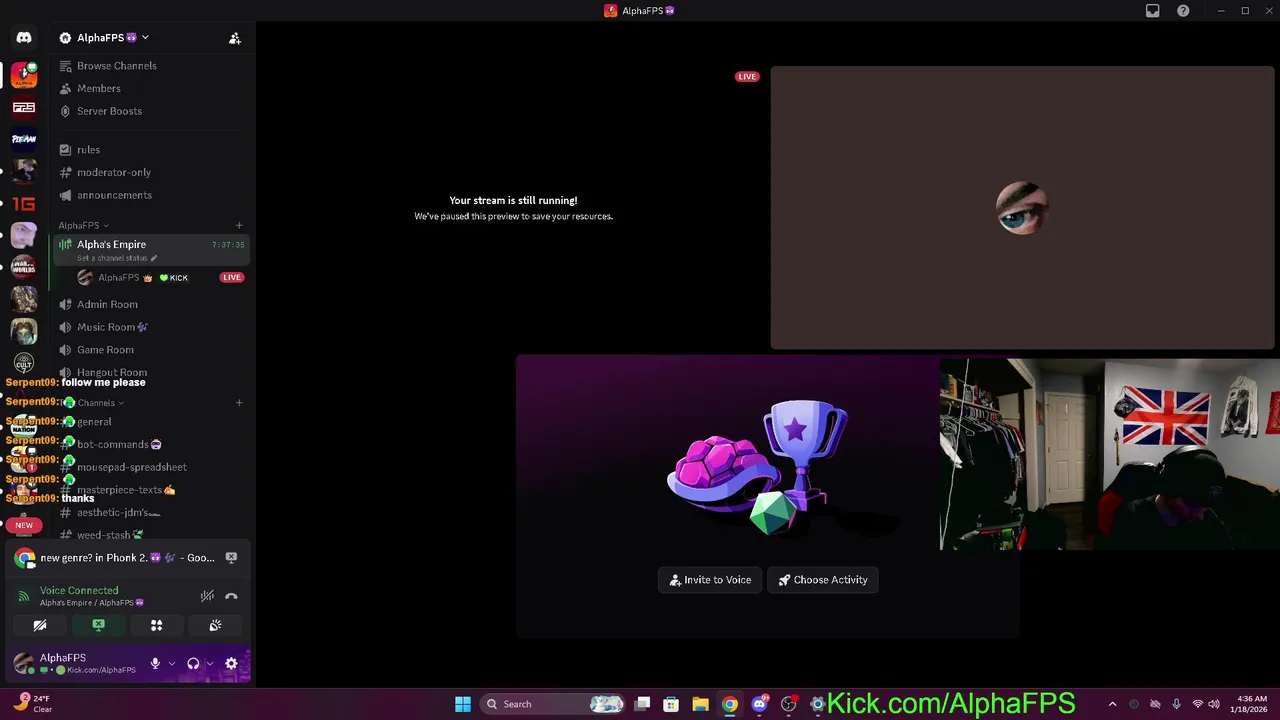Open the activities launcher icon in voice panel

click(x=156, y=625)
